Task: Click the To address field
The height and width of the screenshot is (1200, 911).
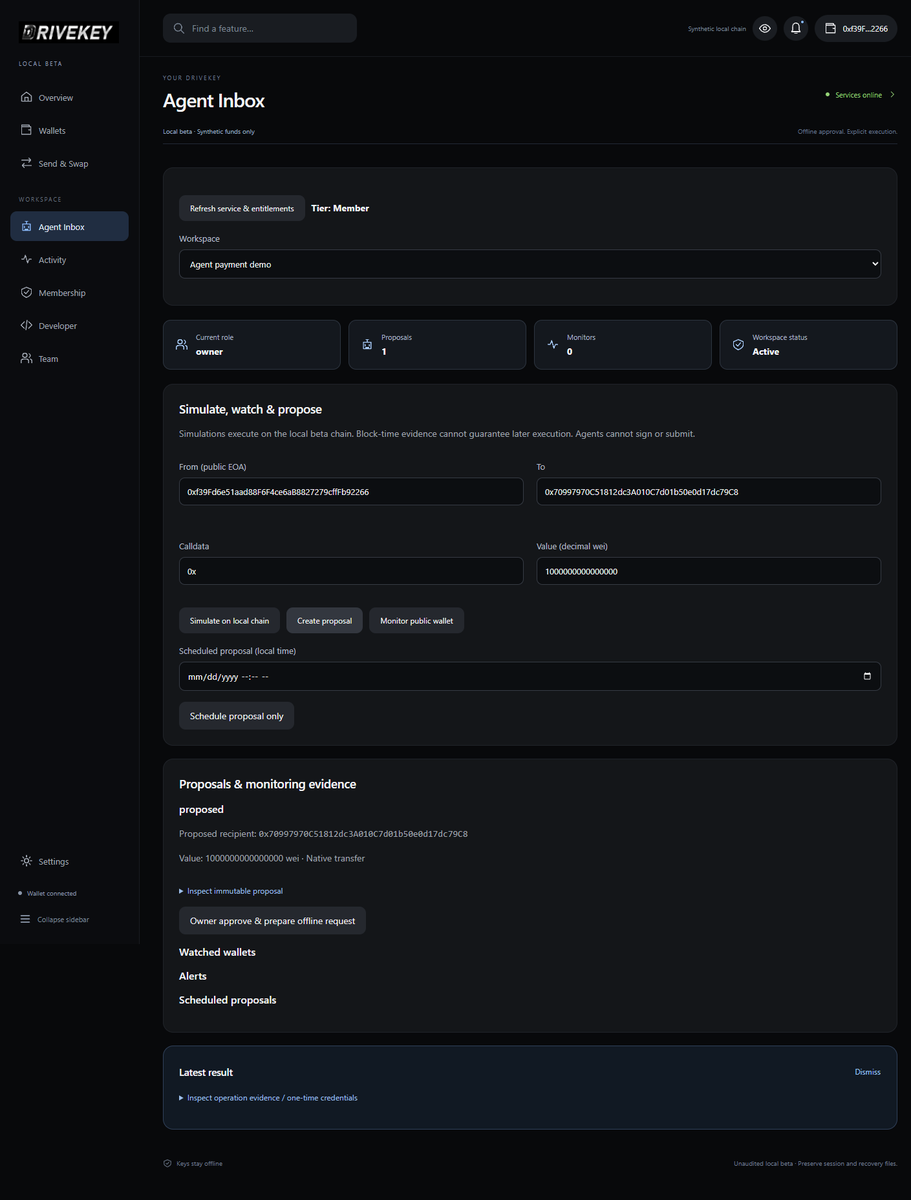Action: [709, 491]
